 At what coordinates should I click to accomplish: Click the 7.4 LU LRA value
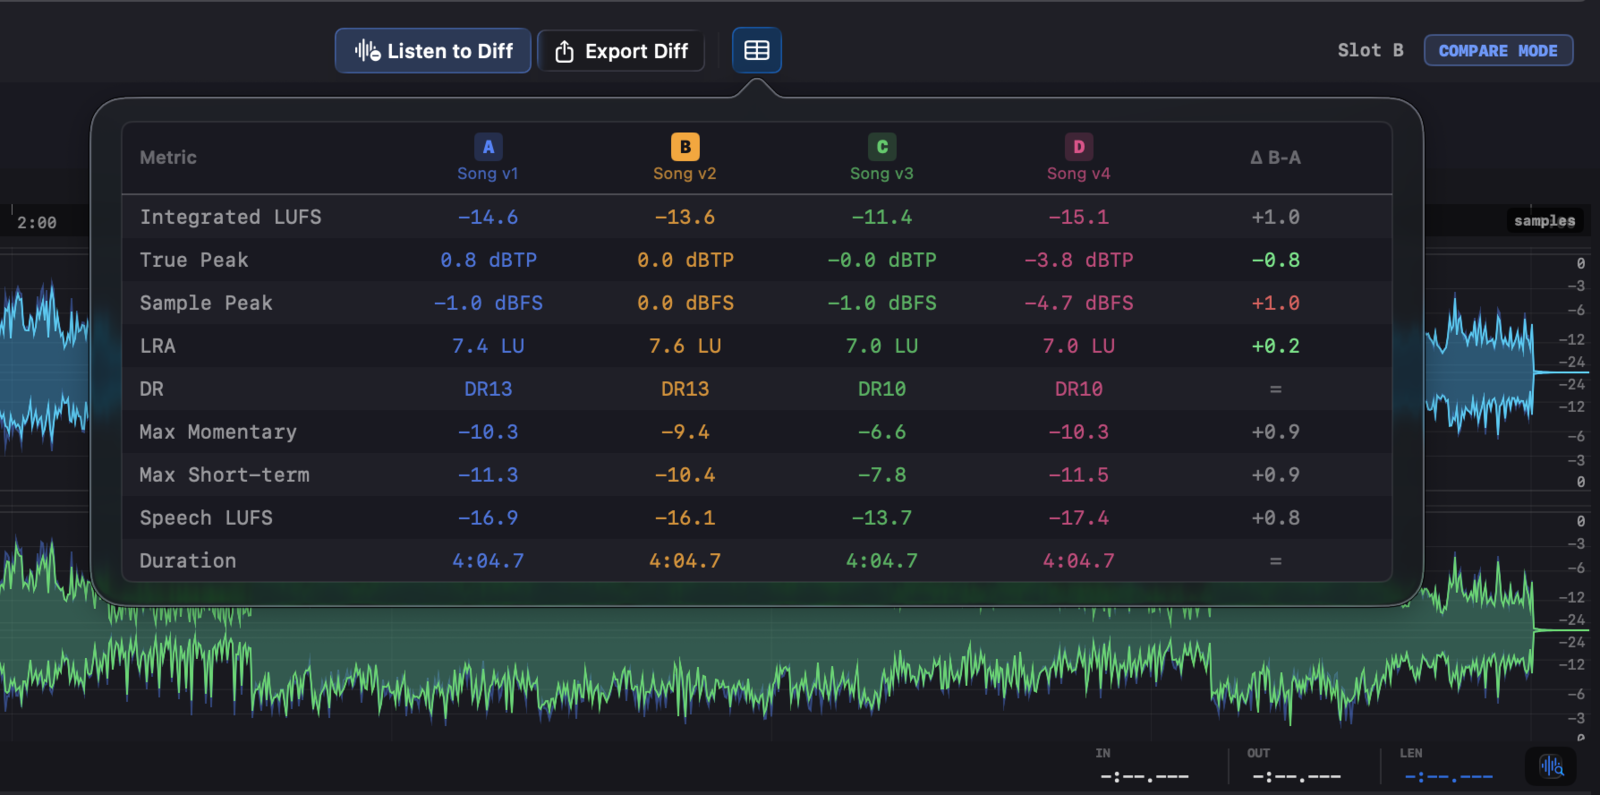point(488,346)
